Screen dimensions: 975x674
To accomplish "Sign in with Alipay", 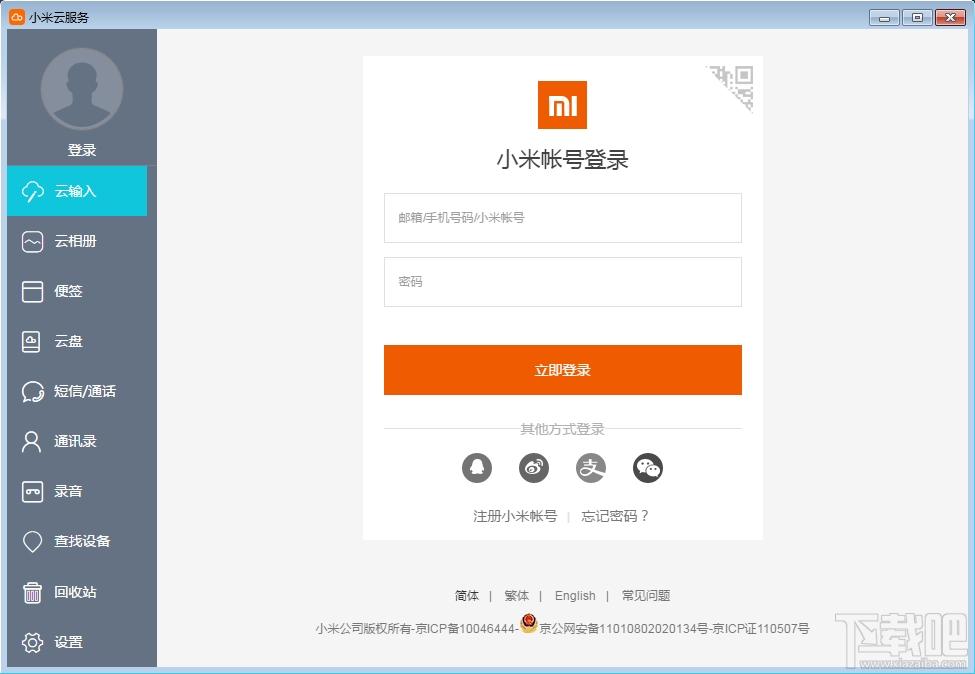I will (590, 467).
